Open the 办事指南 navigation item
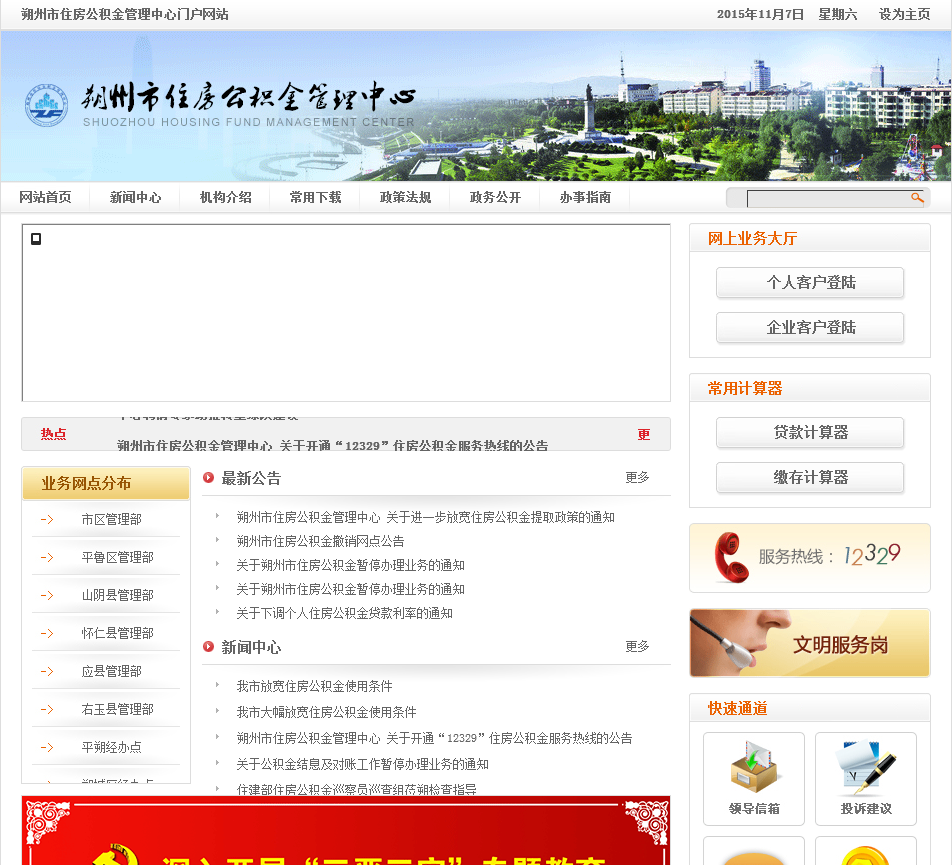952x865 pixels. point(585,197)
